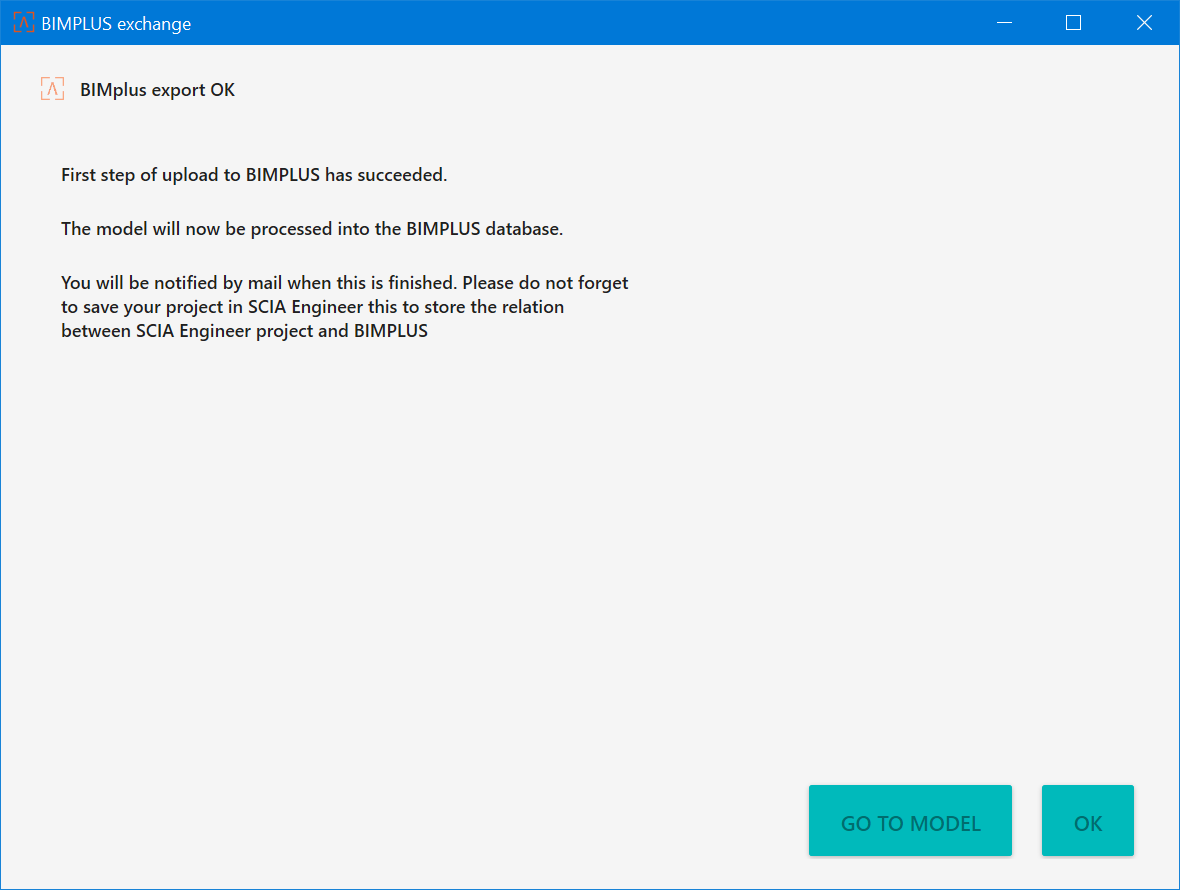Click the "model will now be processed" line

(x=312, y=229)
